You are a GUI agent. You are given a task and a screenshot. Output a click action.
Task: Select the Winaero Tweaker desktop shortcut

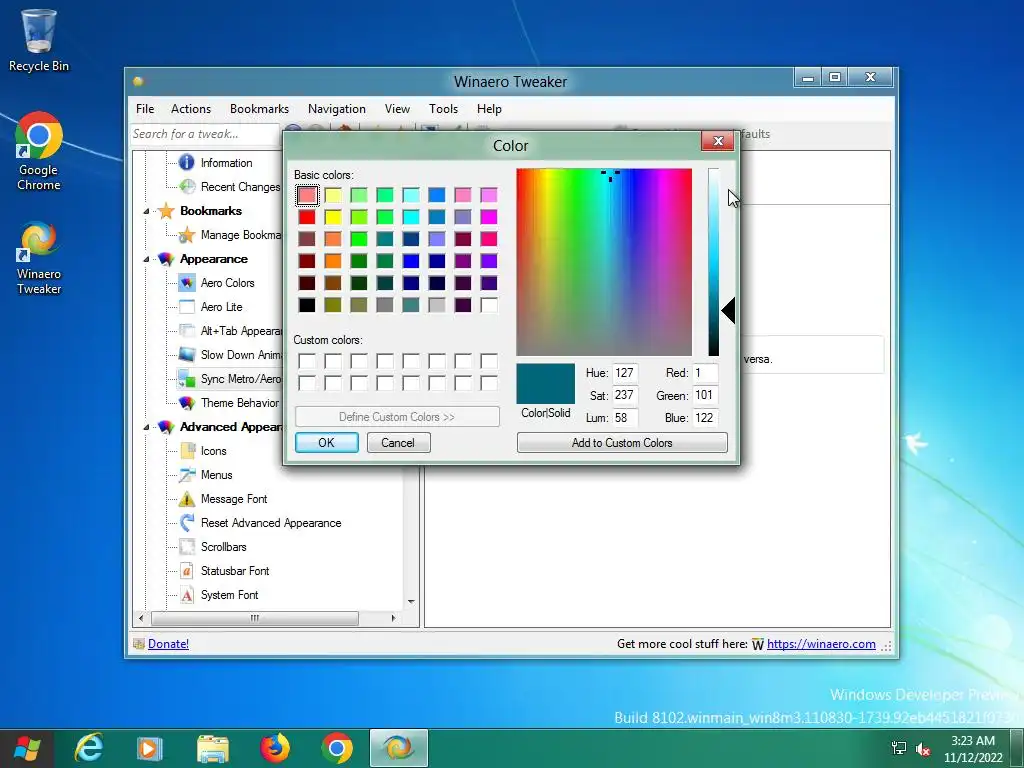(x=39, y=258)
